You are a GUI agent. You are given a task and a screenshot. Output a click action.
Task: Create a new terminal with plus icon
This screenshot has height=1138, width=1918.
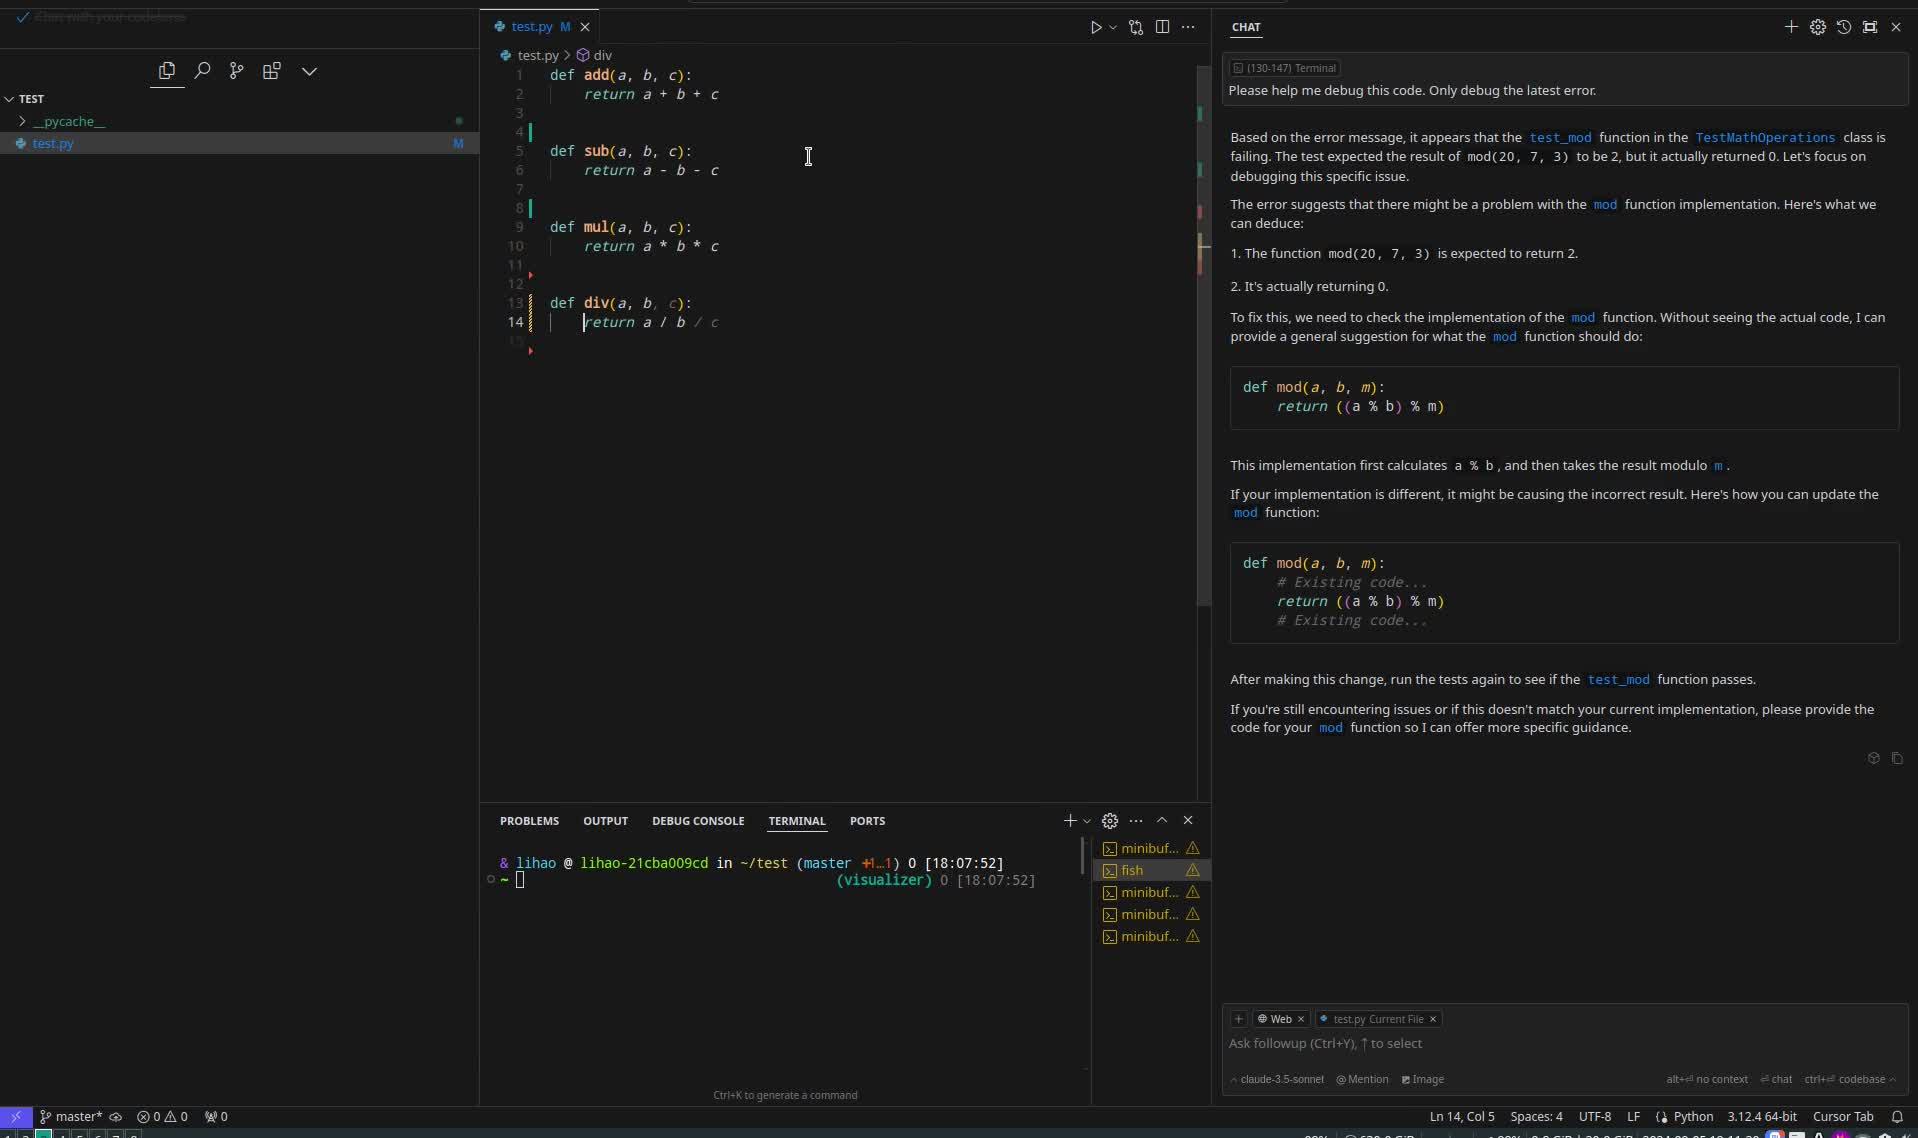coord(1070,821)
